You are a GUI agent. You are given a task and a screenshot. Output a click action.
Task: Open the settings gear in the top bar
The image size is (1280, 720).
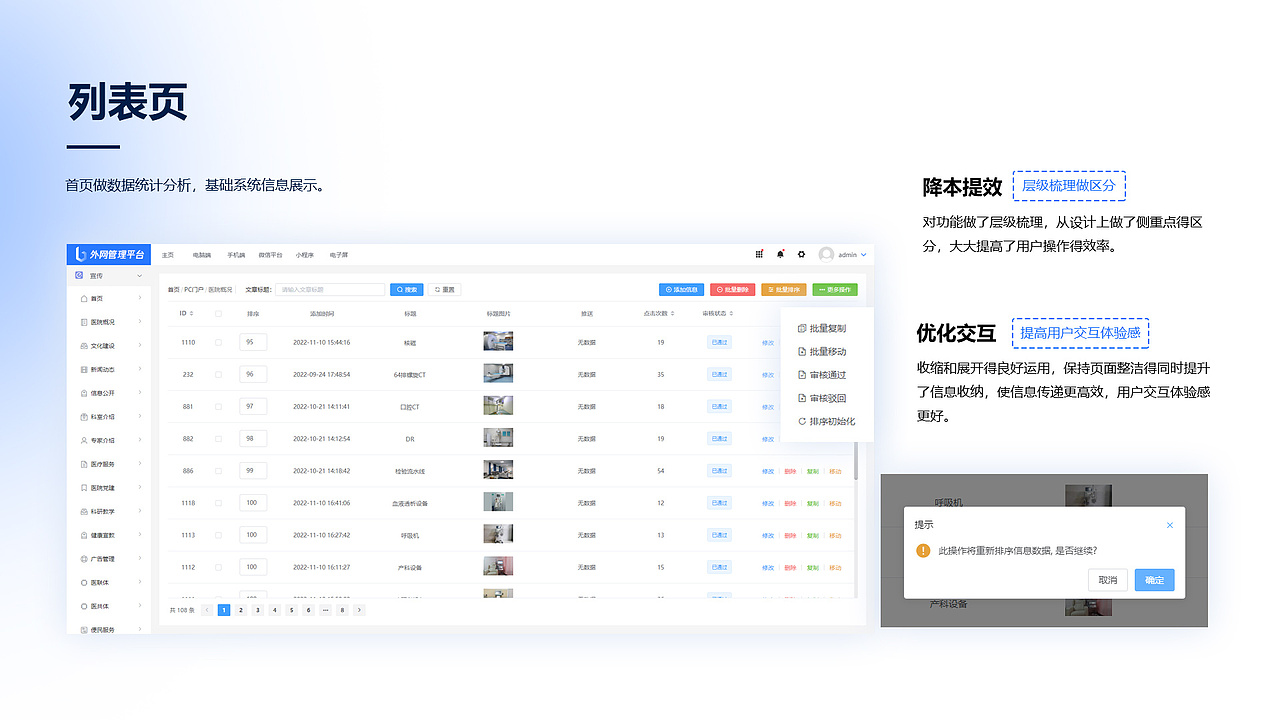[801, 254]
